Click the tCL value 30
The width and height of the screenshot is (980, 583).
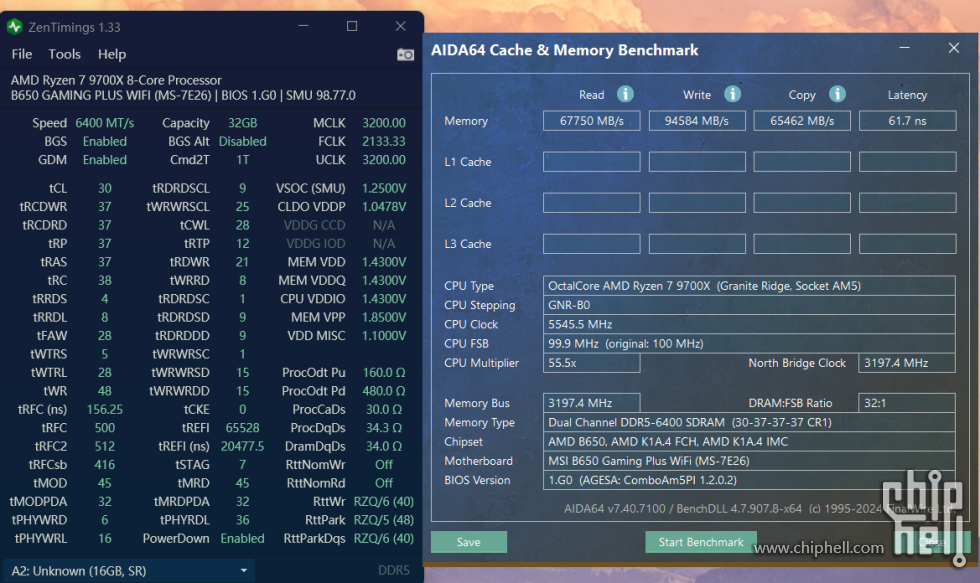(x=104, y=188)
